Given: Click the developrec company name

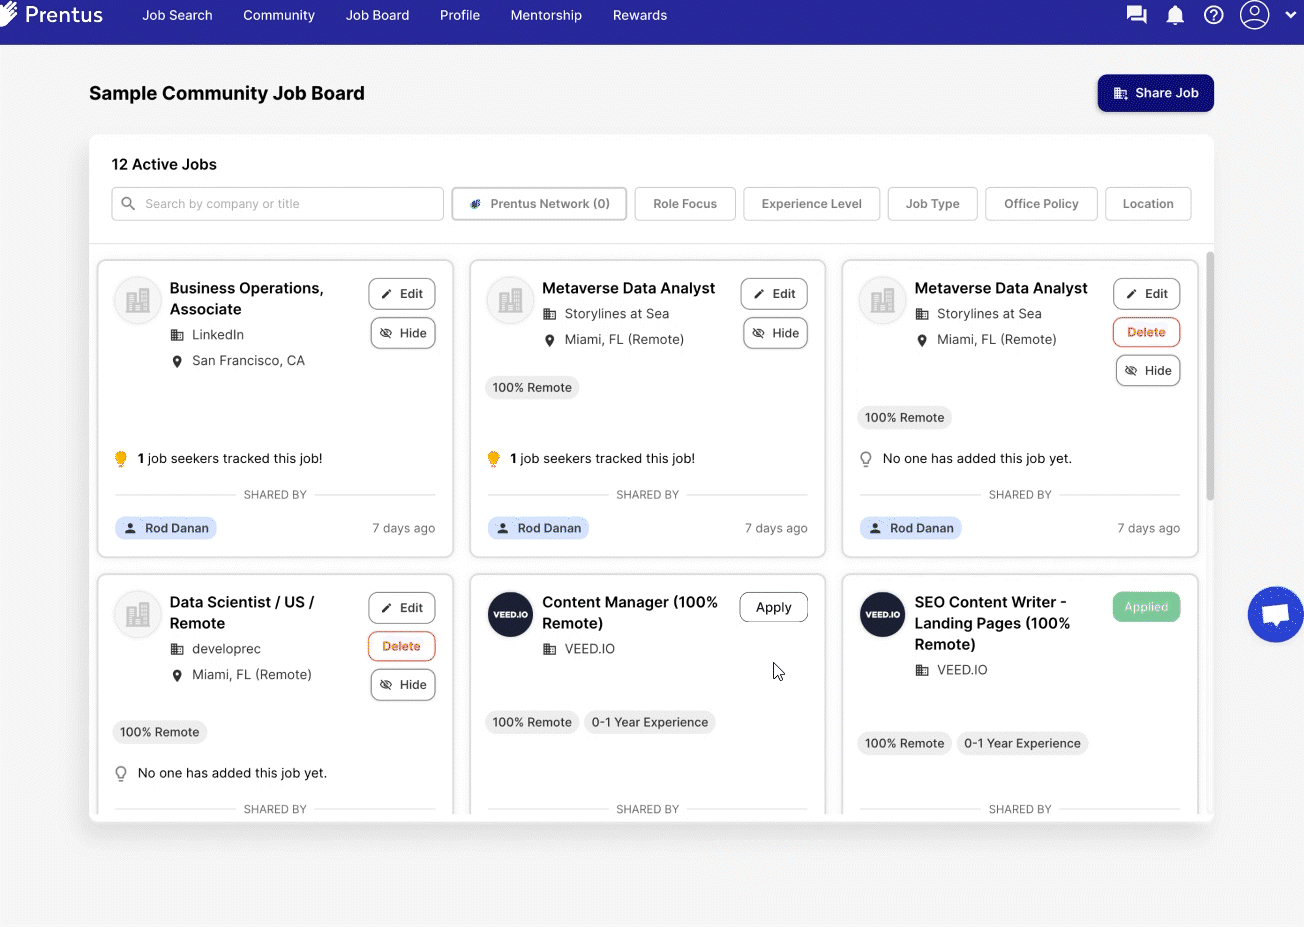Looking at the screenshot, I should [x=226, y=649].
